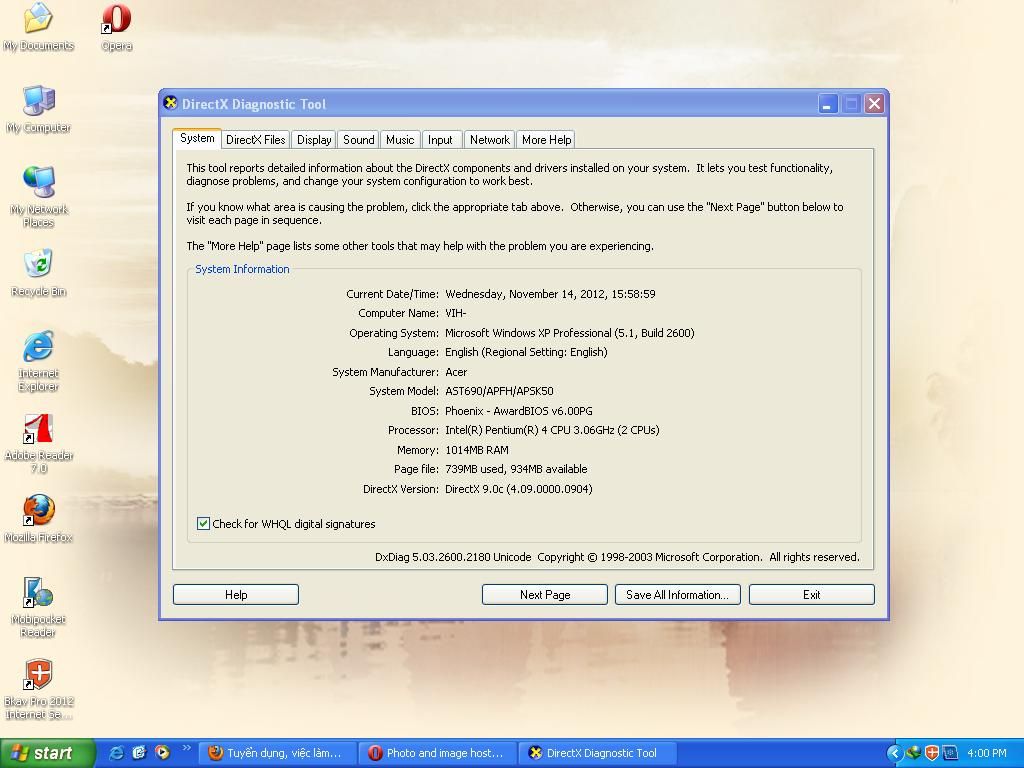Click page file value '739MB used, 934MB available'
Screen dimensions: 1024x768
click(516, 469)
